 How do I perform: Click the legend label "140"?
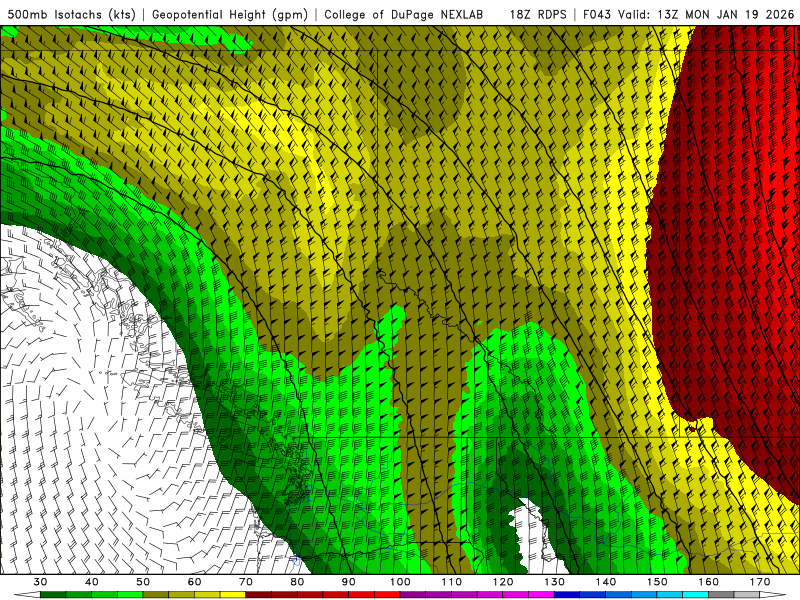coord(606,582)
